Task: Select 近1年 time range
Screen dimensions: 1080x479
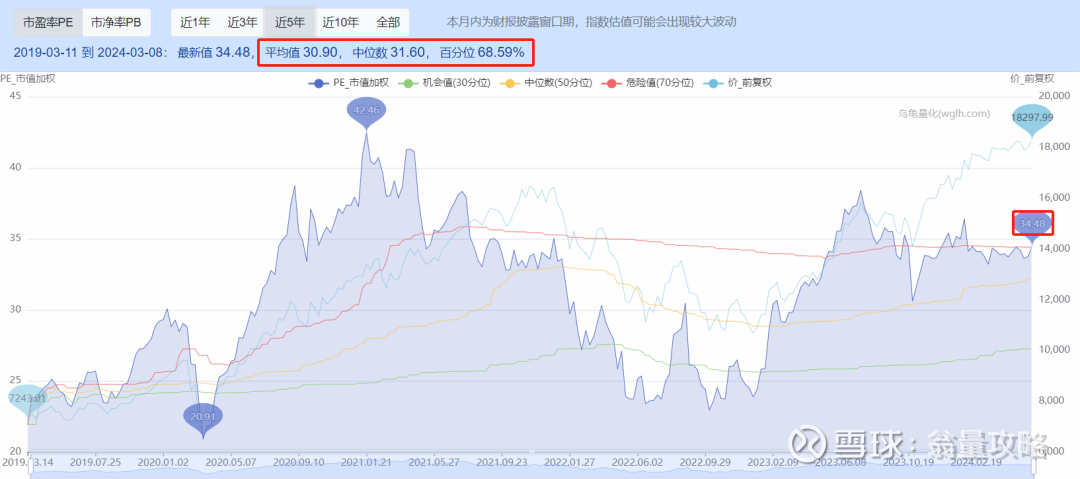Action: click(195, 22)
